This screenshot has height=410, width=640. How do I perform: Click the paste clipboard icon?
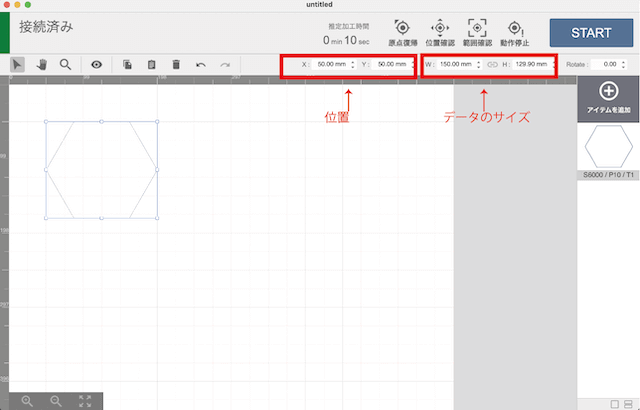tap(151, 64)
